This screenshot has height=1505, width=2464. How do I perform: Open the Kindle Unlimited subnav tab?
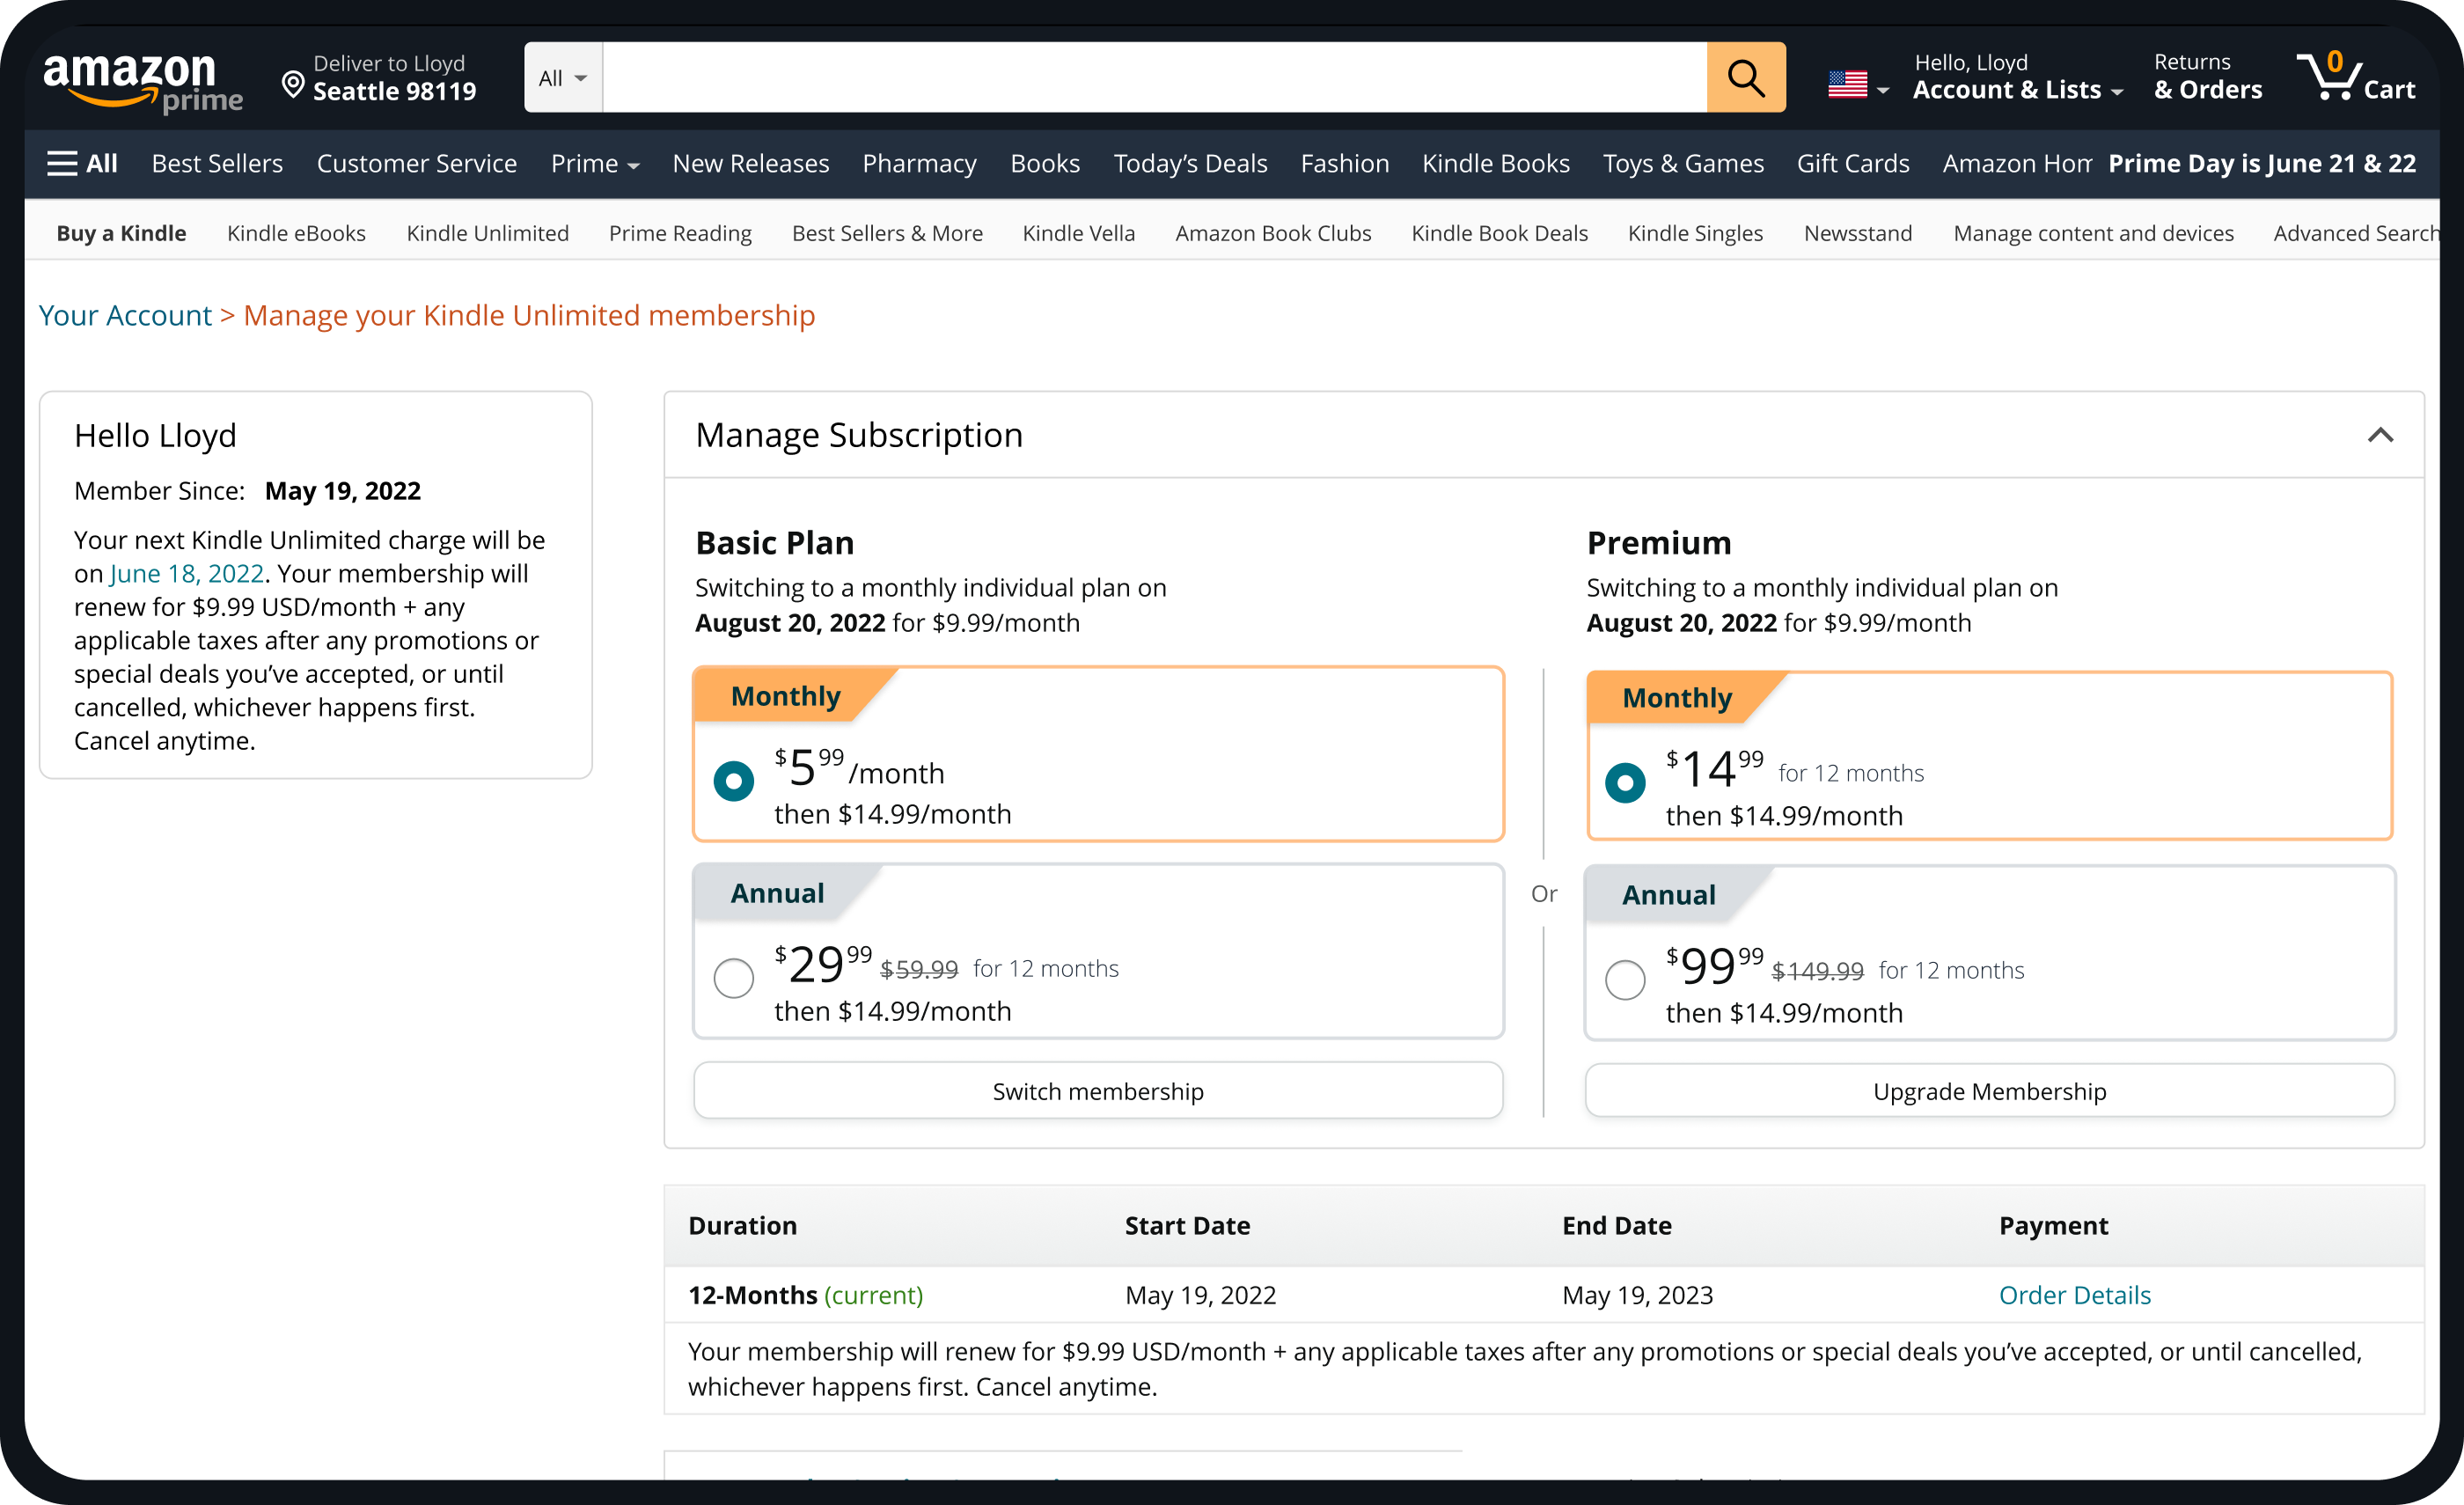(487, 233)
